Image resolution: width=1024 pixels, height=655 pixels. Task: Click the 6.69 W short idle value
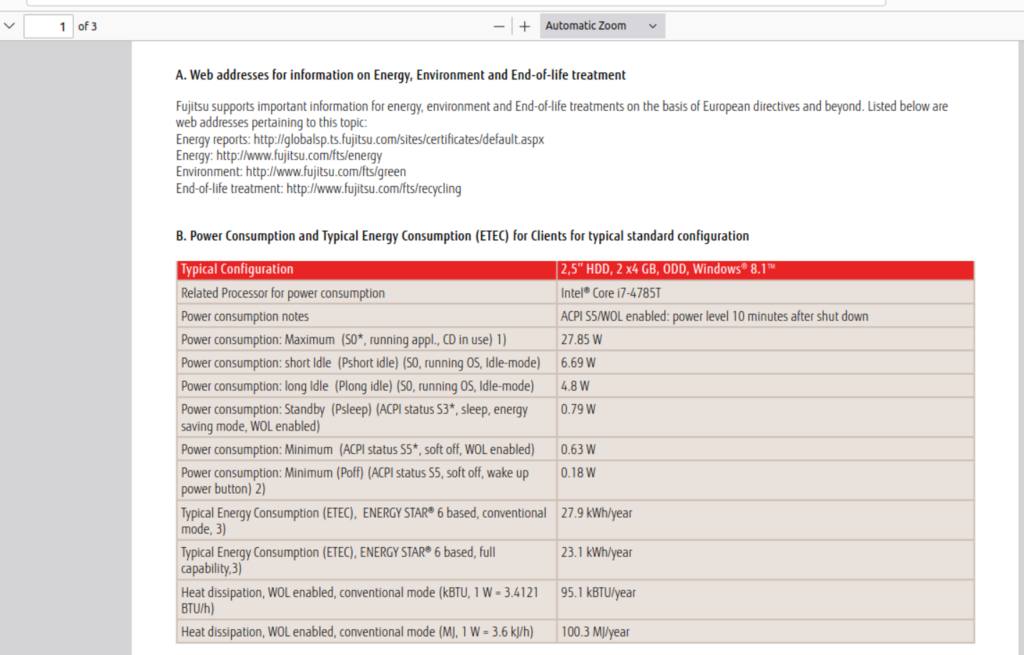(x=579, y=363)
